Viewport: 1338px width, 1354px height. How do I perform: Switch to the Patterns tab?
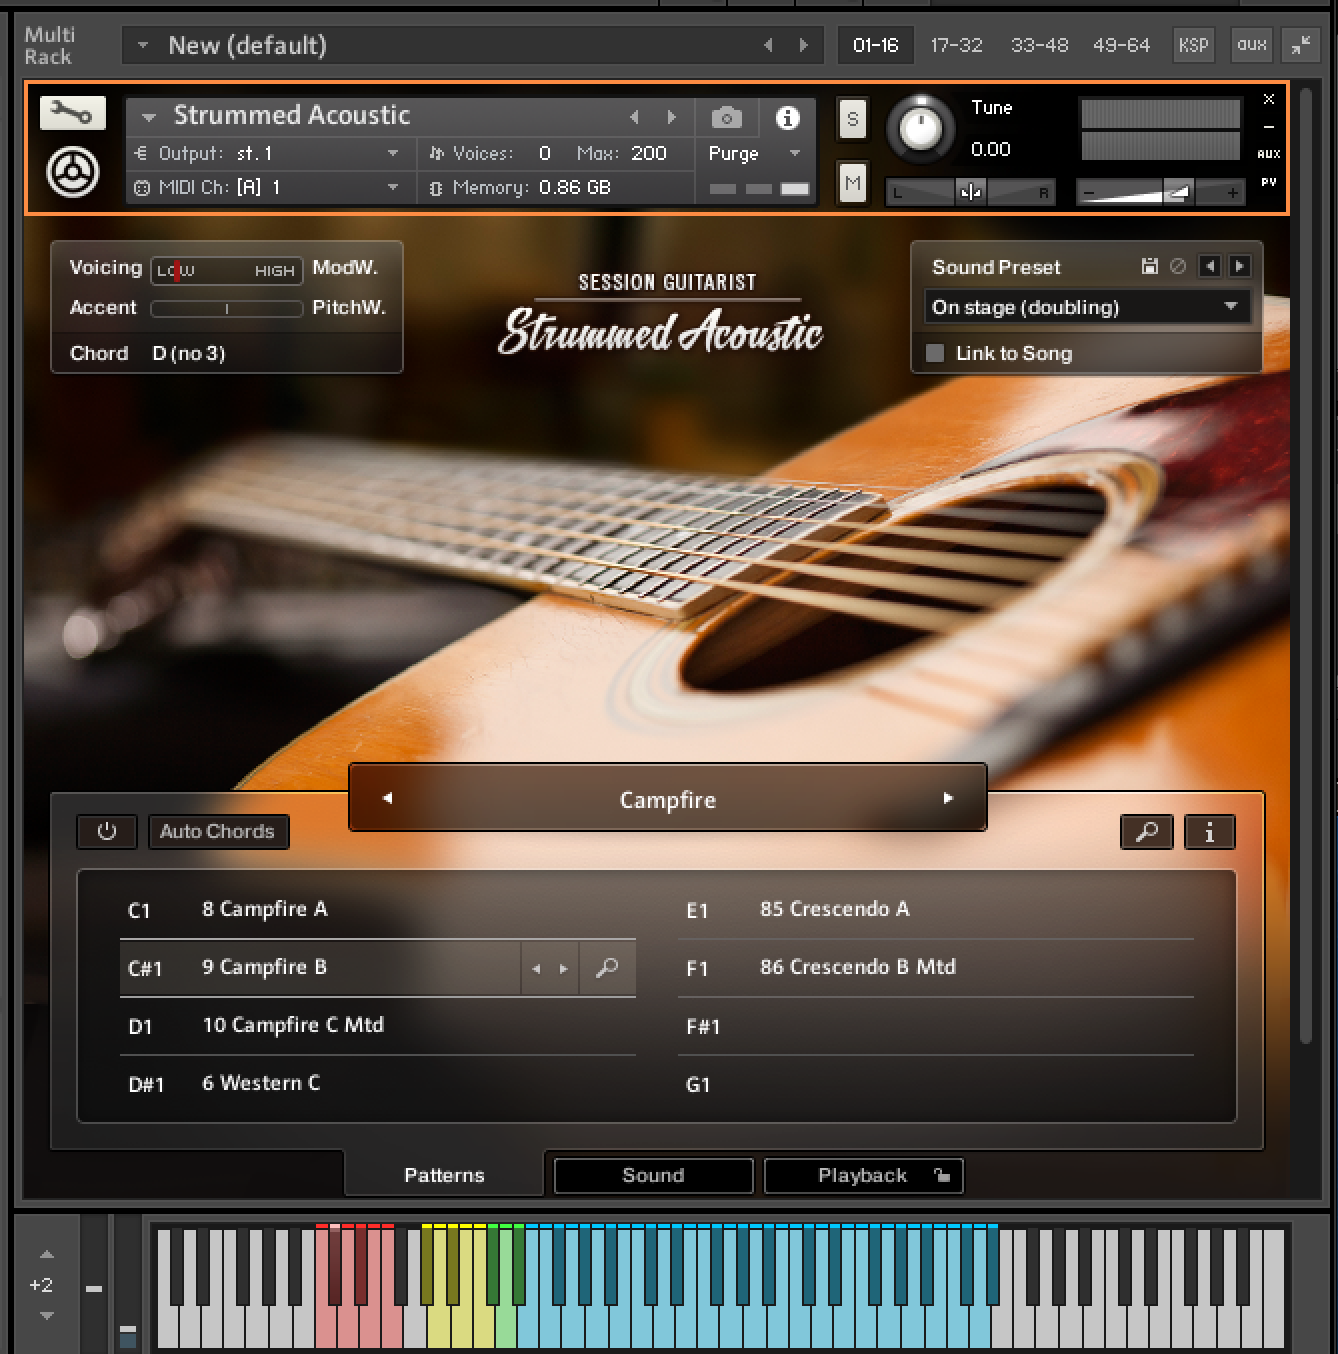(444, 1175)
